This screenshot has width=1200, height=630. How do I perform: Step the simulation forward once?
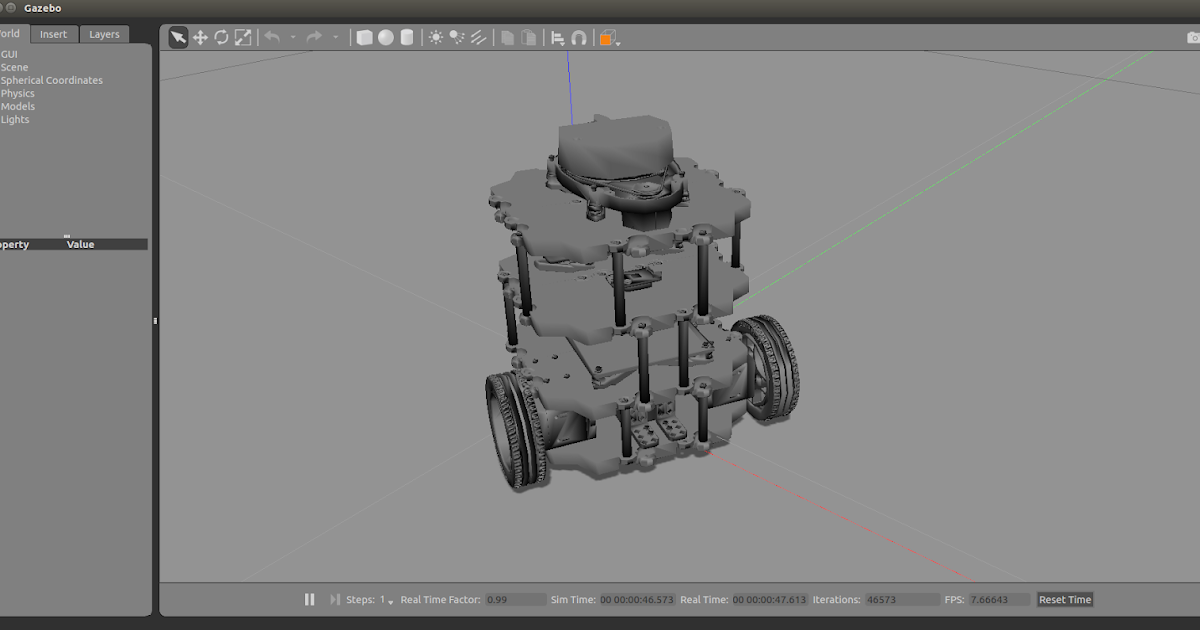[x=333, y=599]
